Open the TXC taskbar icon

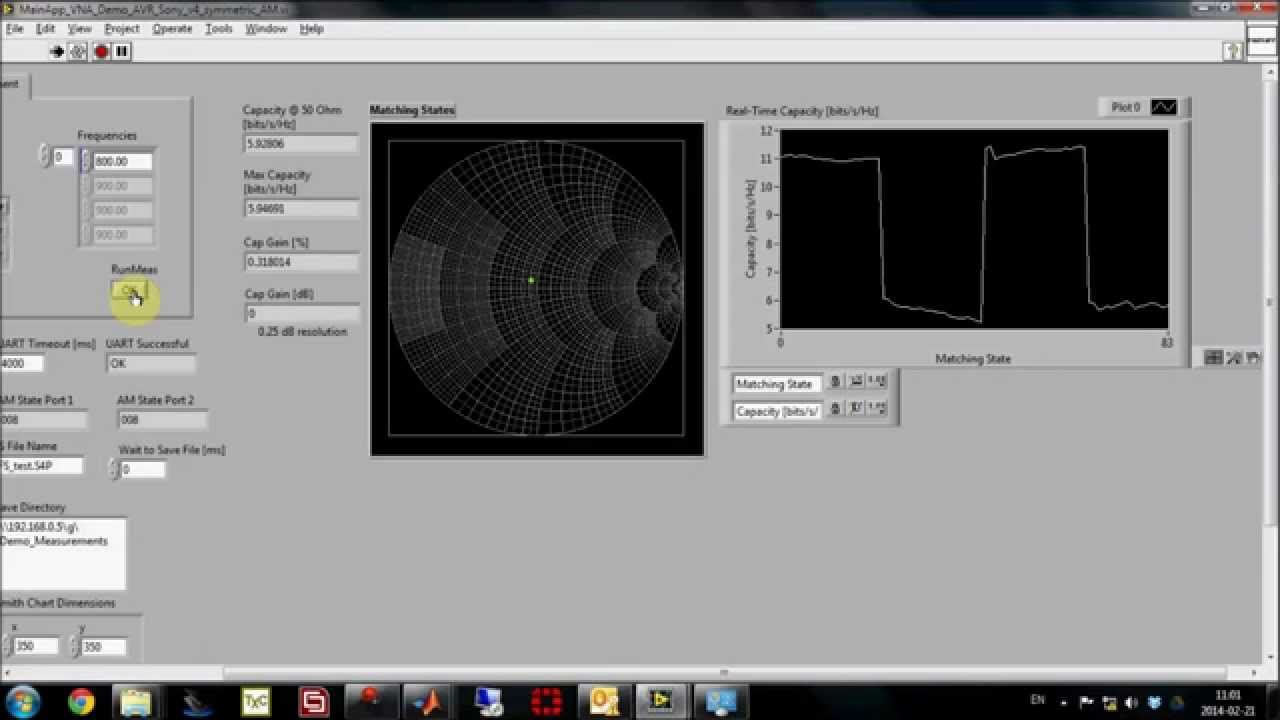pos(255,701)
